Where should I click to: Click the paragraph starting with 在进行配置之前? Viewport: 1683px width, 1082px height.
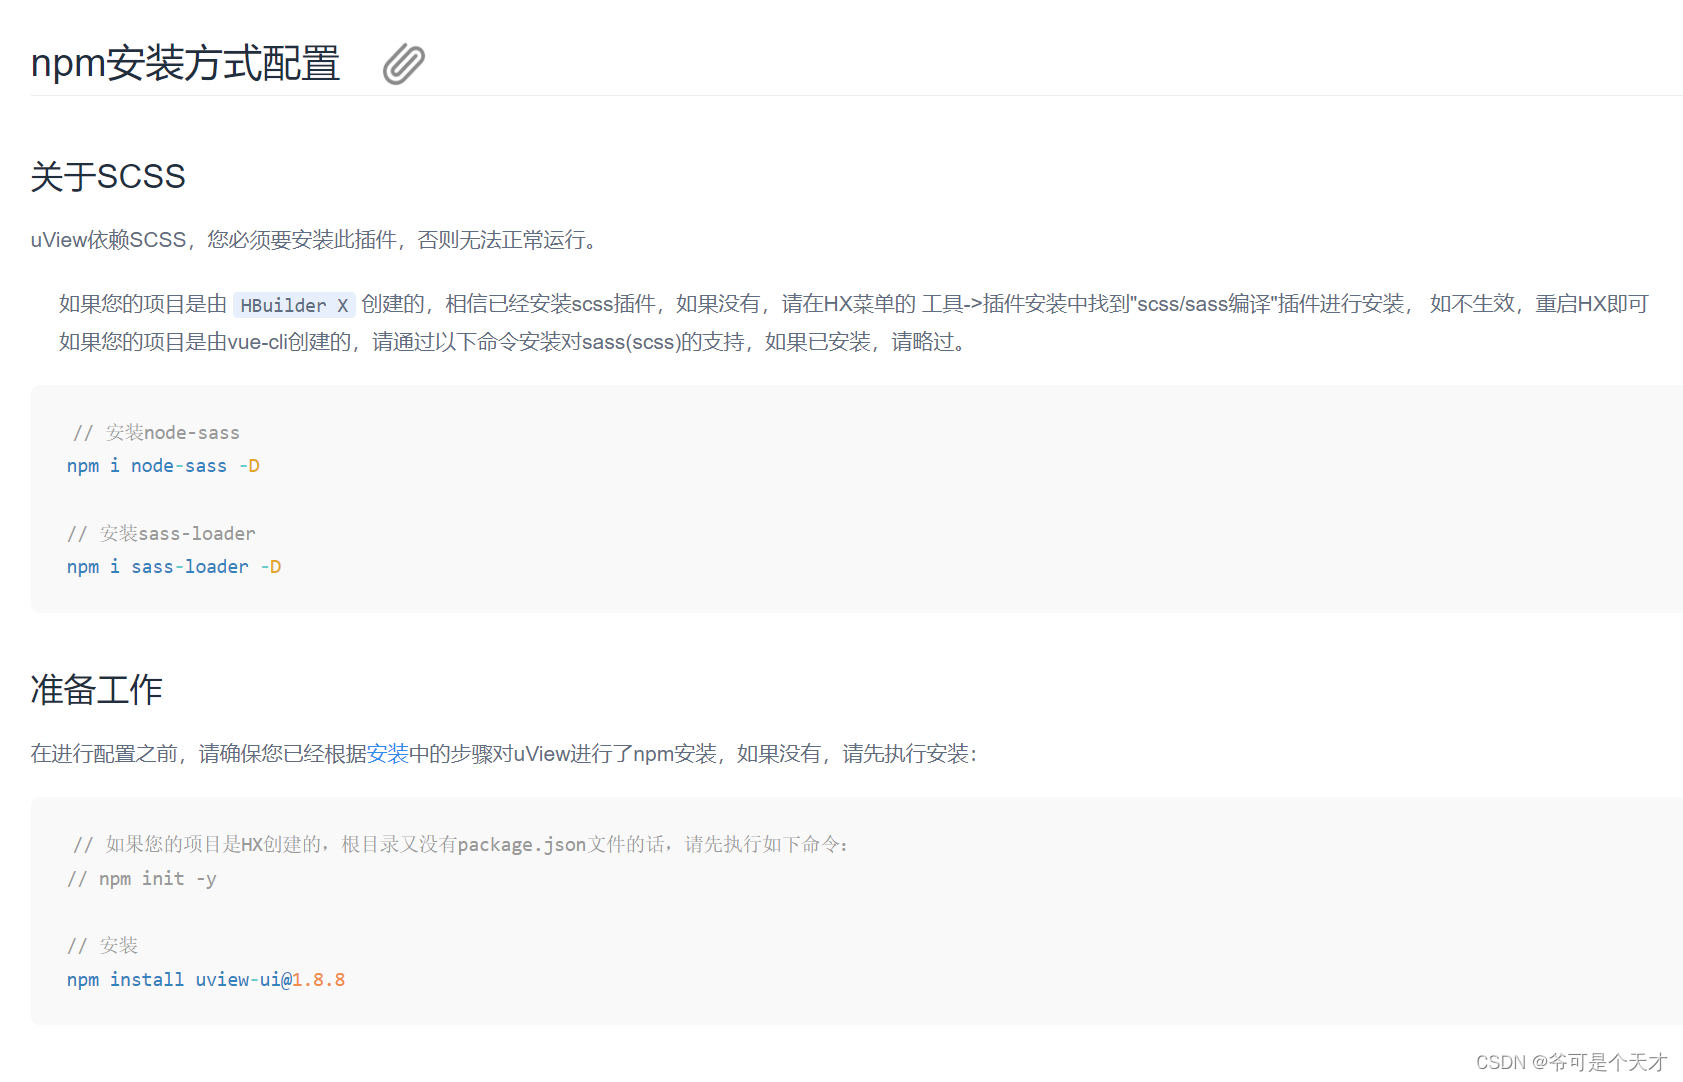tap(504, 754)
